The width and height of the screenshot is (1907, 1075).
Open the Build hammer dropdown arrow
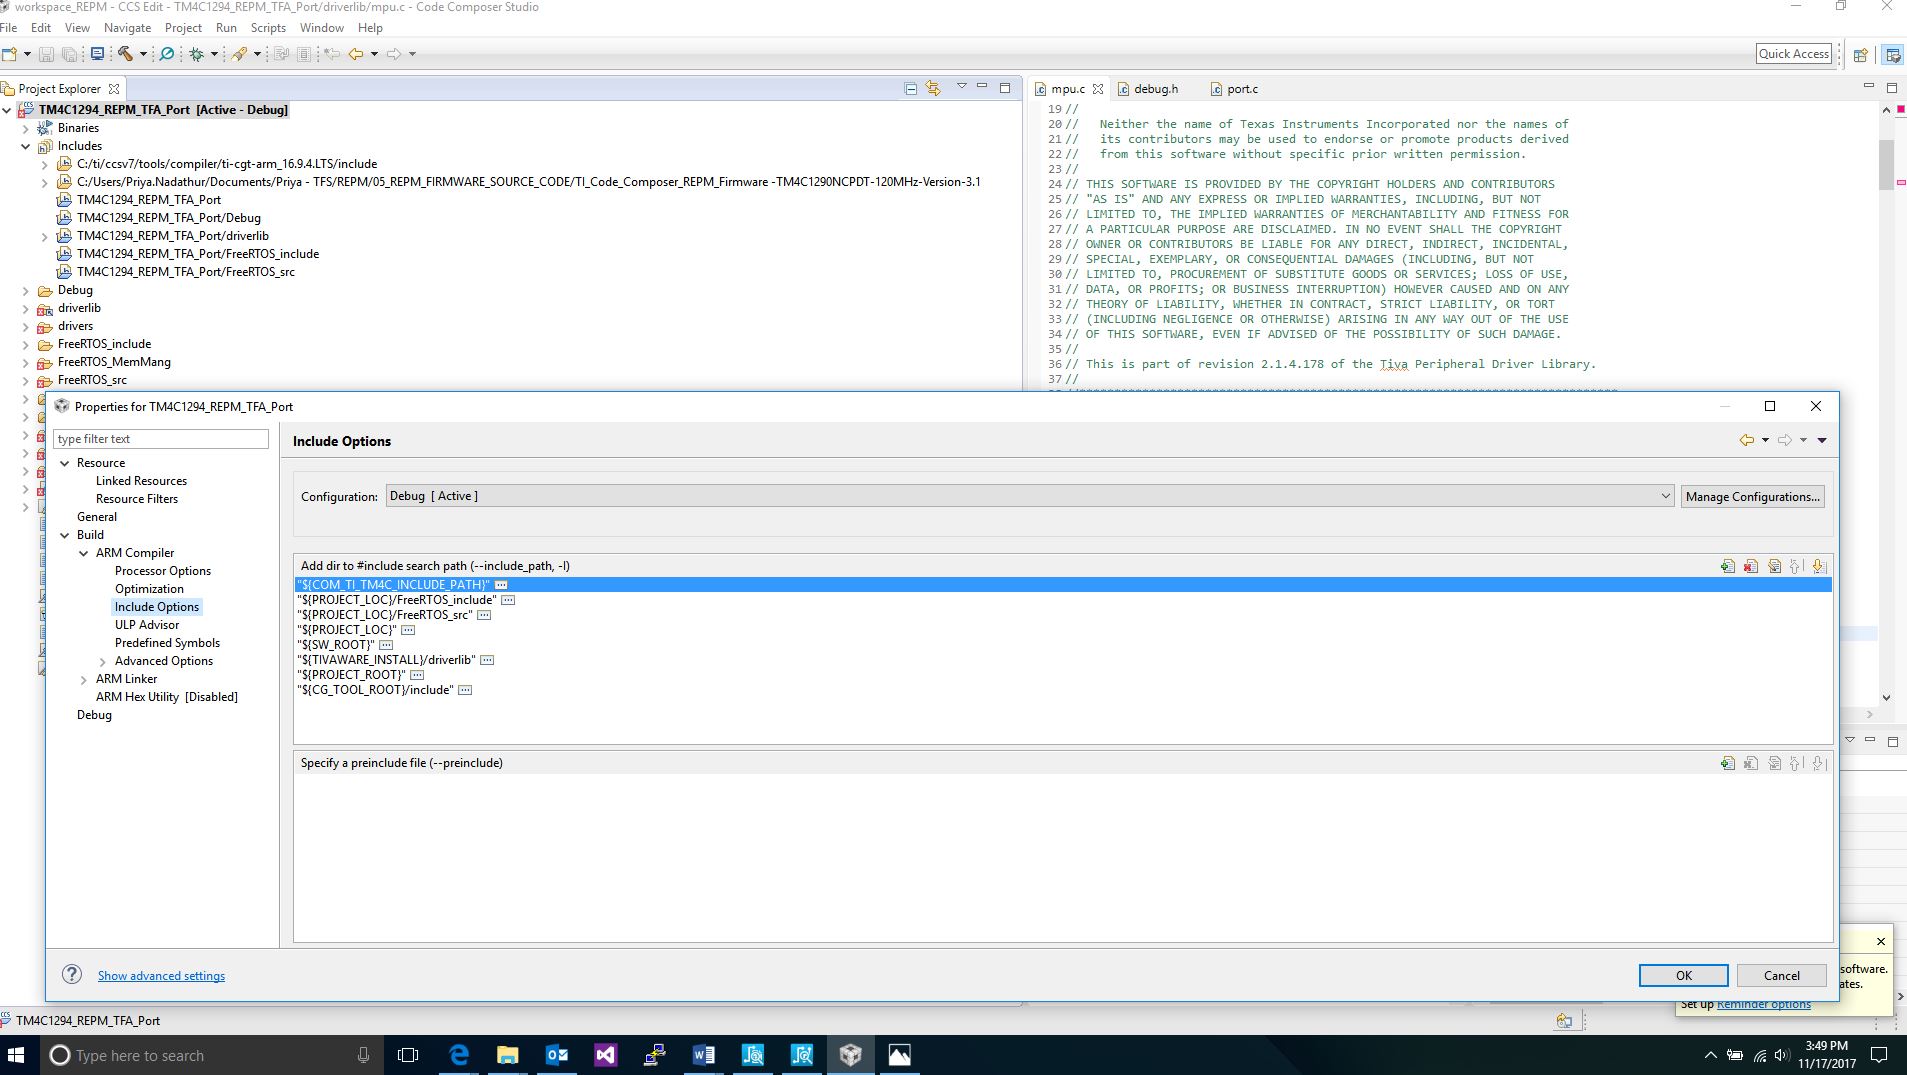pos(143,54)
